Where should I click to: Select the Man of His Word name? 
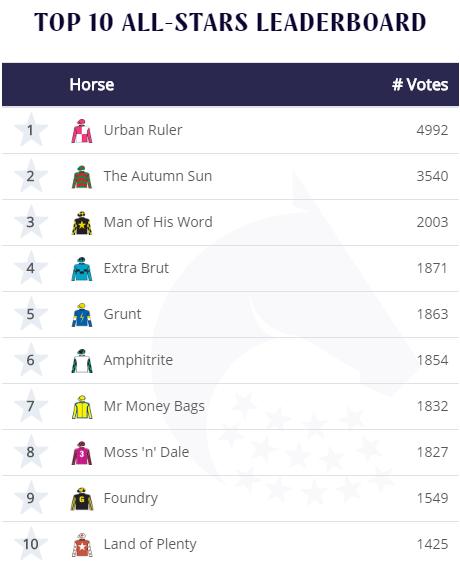[158, 222]
